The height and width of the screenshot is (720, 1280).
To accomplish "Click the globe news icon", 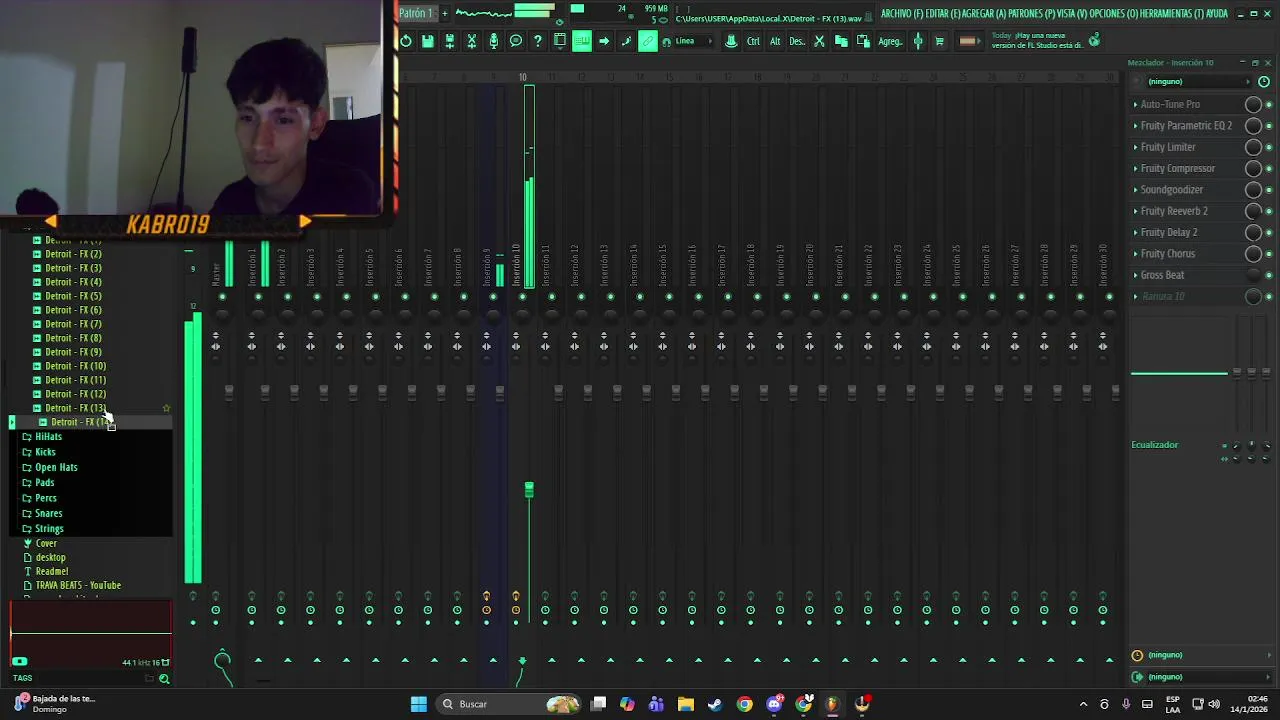I will coord(1094,40).
